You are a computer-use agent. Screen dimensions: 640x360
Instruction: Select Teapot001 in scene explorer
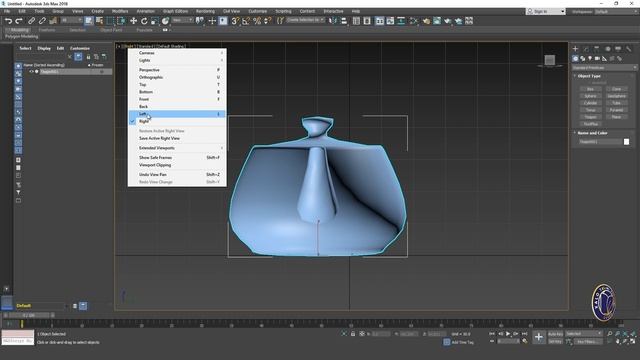[50, 72]
